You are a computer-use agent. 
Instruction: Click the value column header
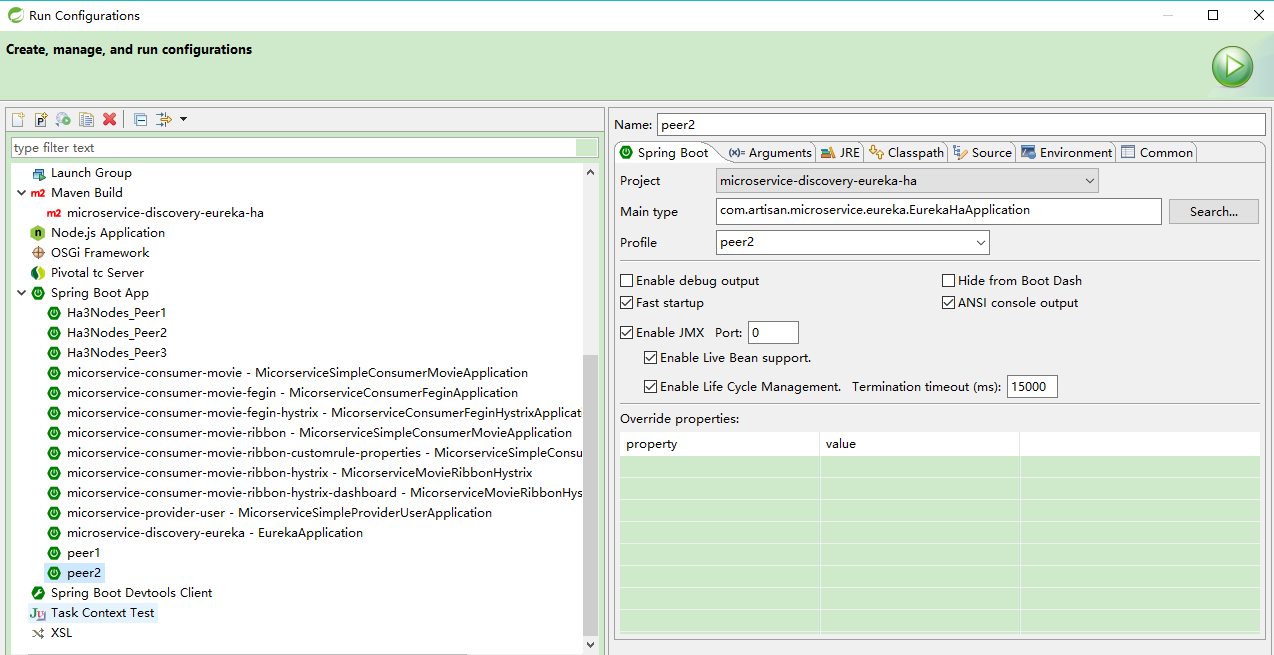[x=920, y=444]
